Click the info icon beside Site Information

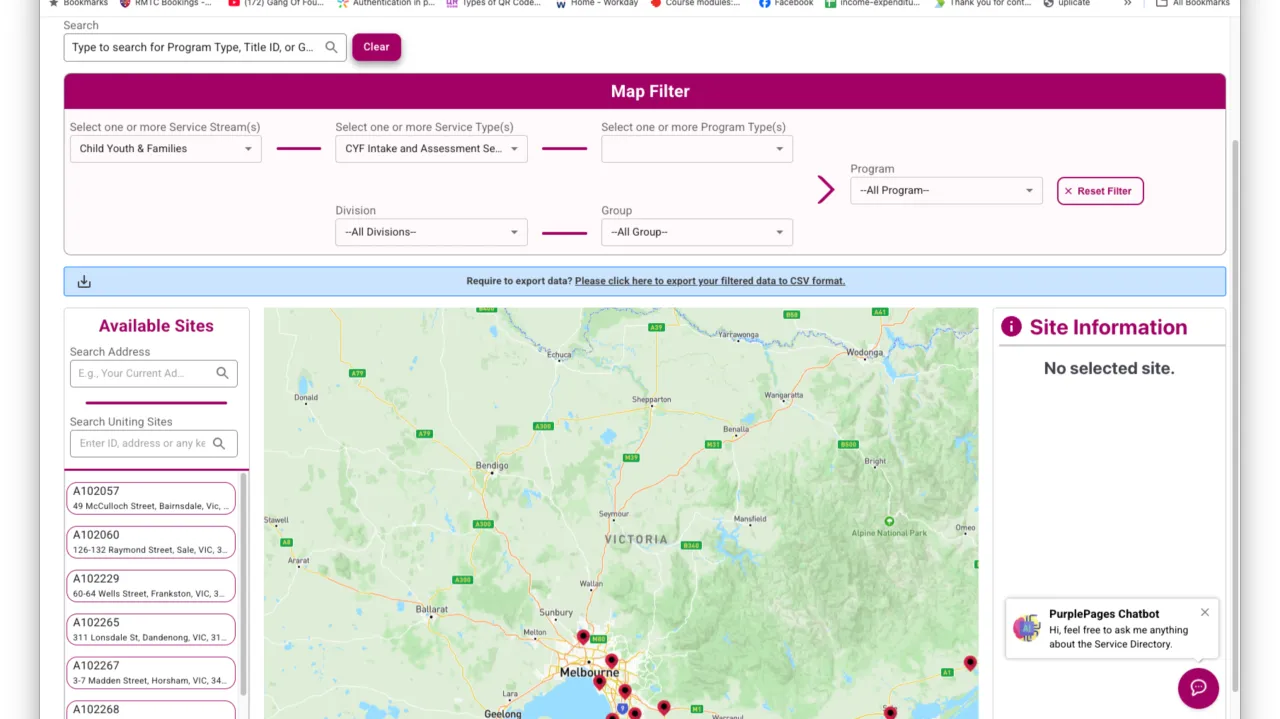point(1011,327)
